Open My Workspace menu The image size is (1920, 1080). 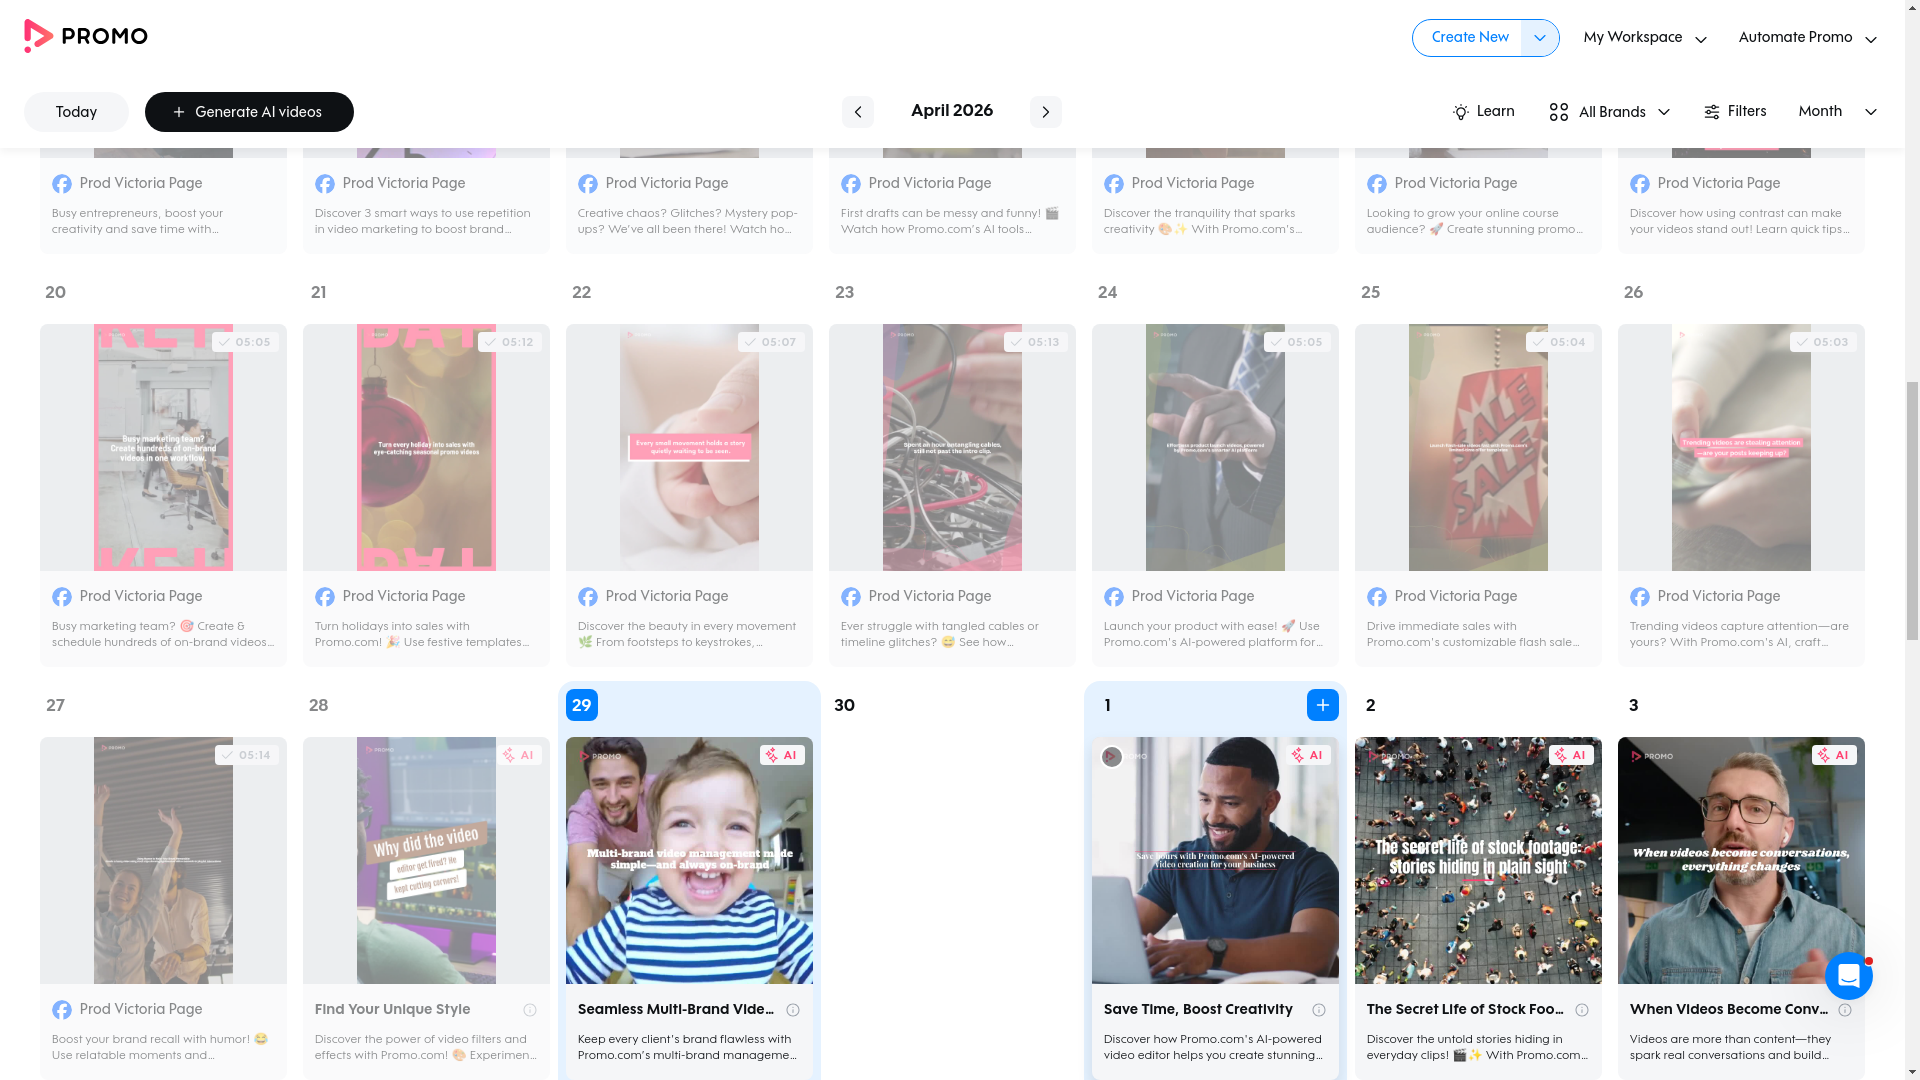[1644, 38]
